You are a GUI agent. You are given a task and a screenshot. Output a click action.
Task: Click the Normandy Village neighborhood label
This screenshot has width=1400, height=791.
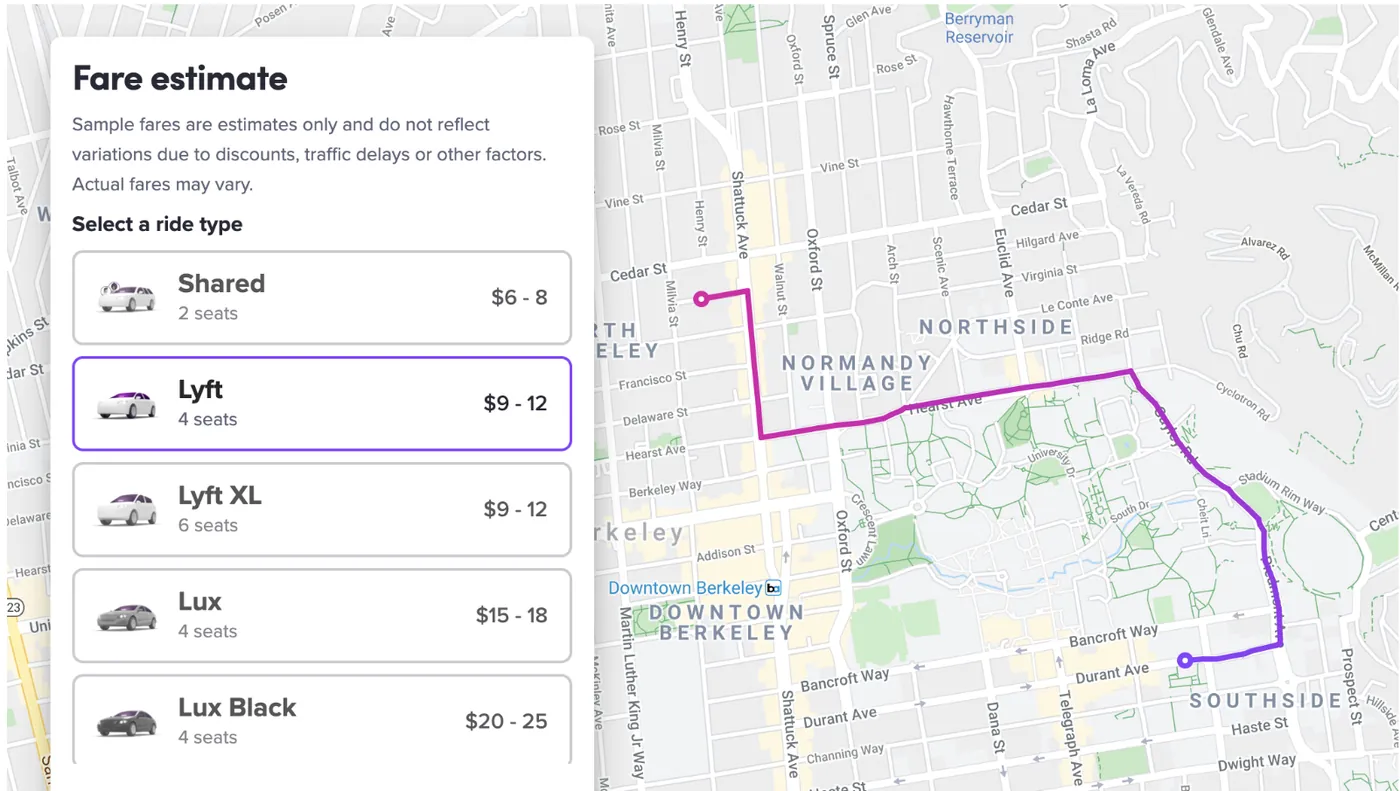point(857,373)
